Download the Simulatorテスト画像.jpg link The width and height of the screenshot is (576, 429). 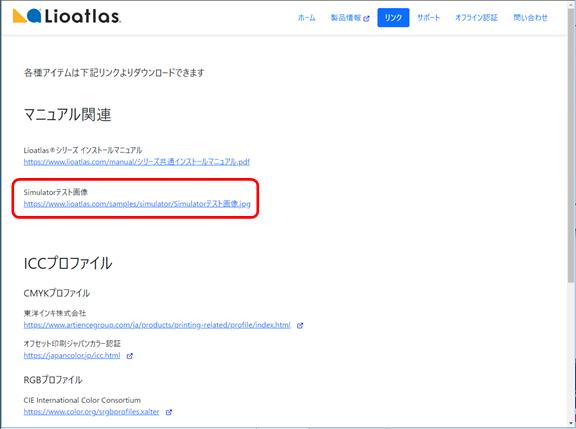point(137,203)
